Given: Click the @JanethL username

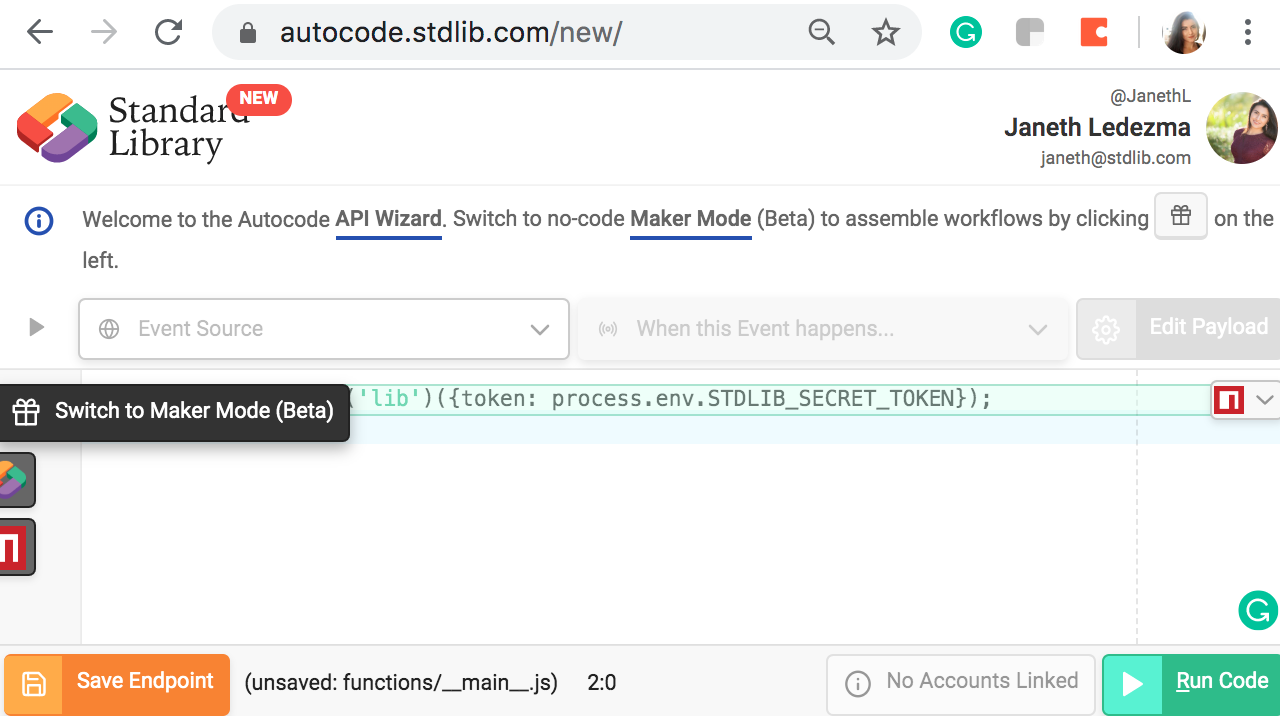Looking at the screenshot, I should [1151, 97].
